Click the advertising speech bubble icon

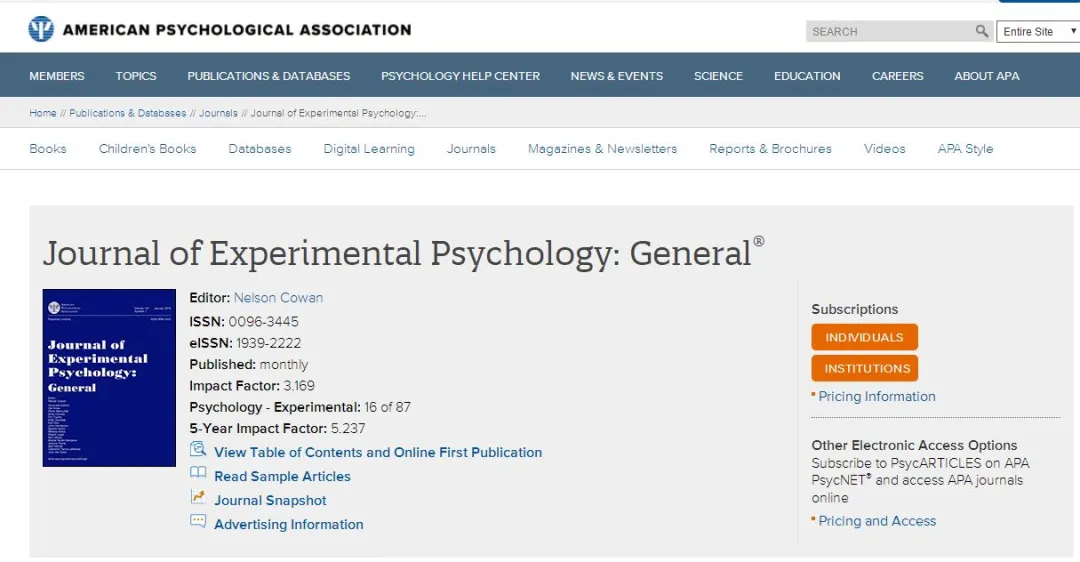point(198,521)
